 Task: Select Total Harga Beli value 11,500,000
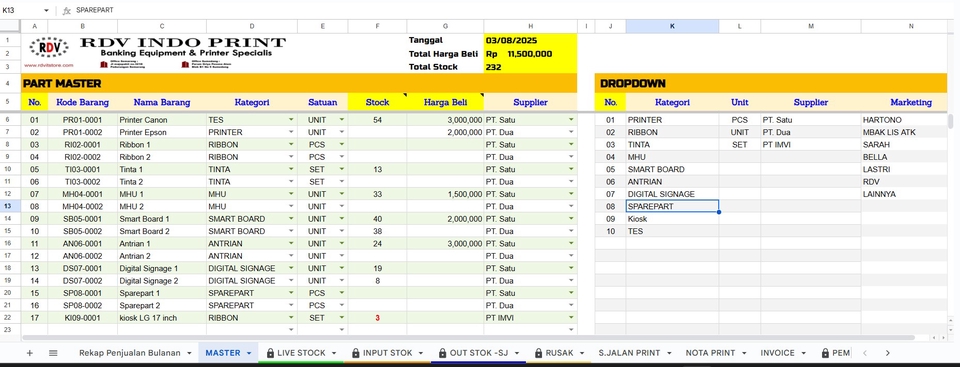click(530, 54)
